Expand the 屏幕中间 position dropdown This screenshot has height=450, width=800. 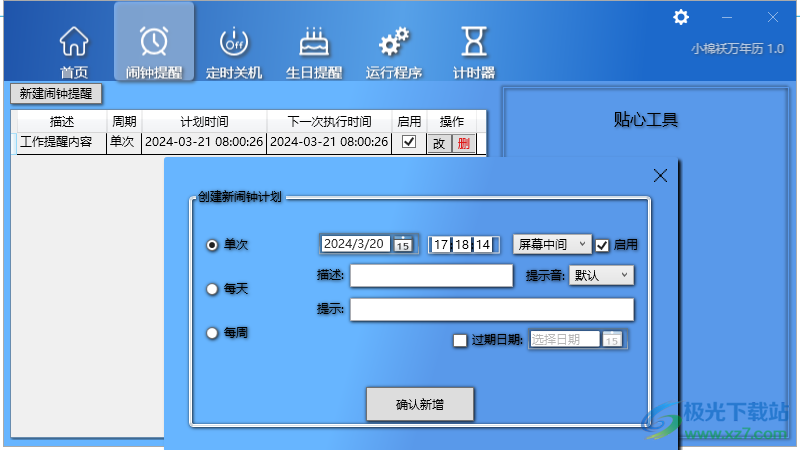pyautogui.click(x=552, y=244)
